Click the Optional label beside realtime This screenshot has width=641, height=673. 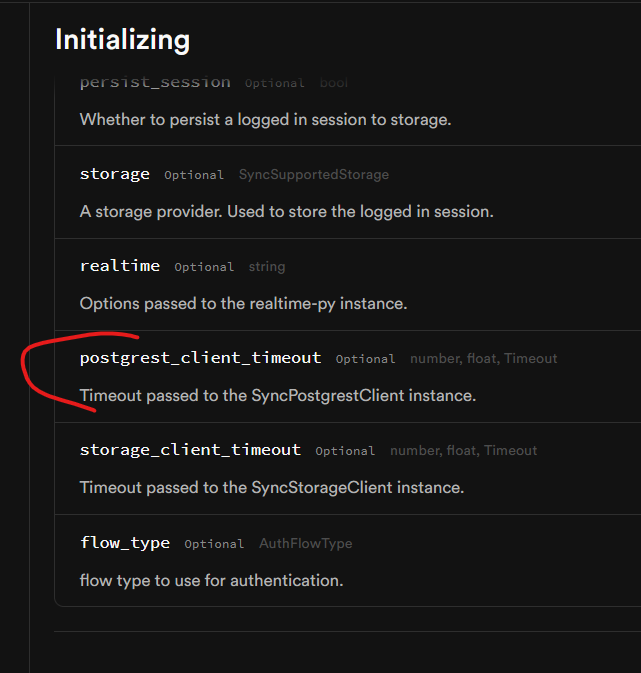click(204, 267)
